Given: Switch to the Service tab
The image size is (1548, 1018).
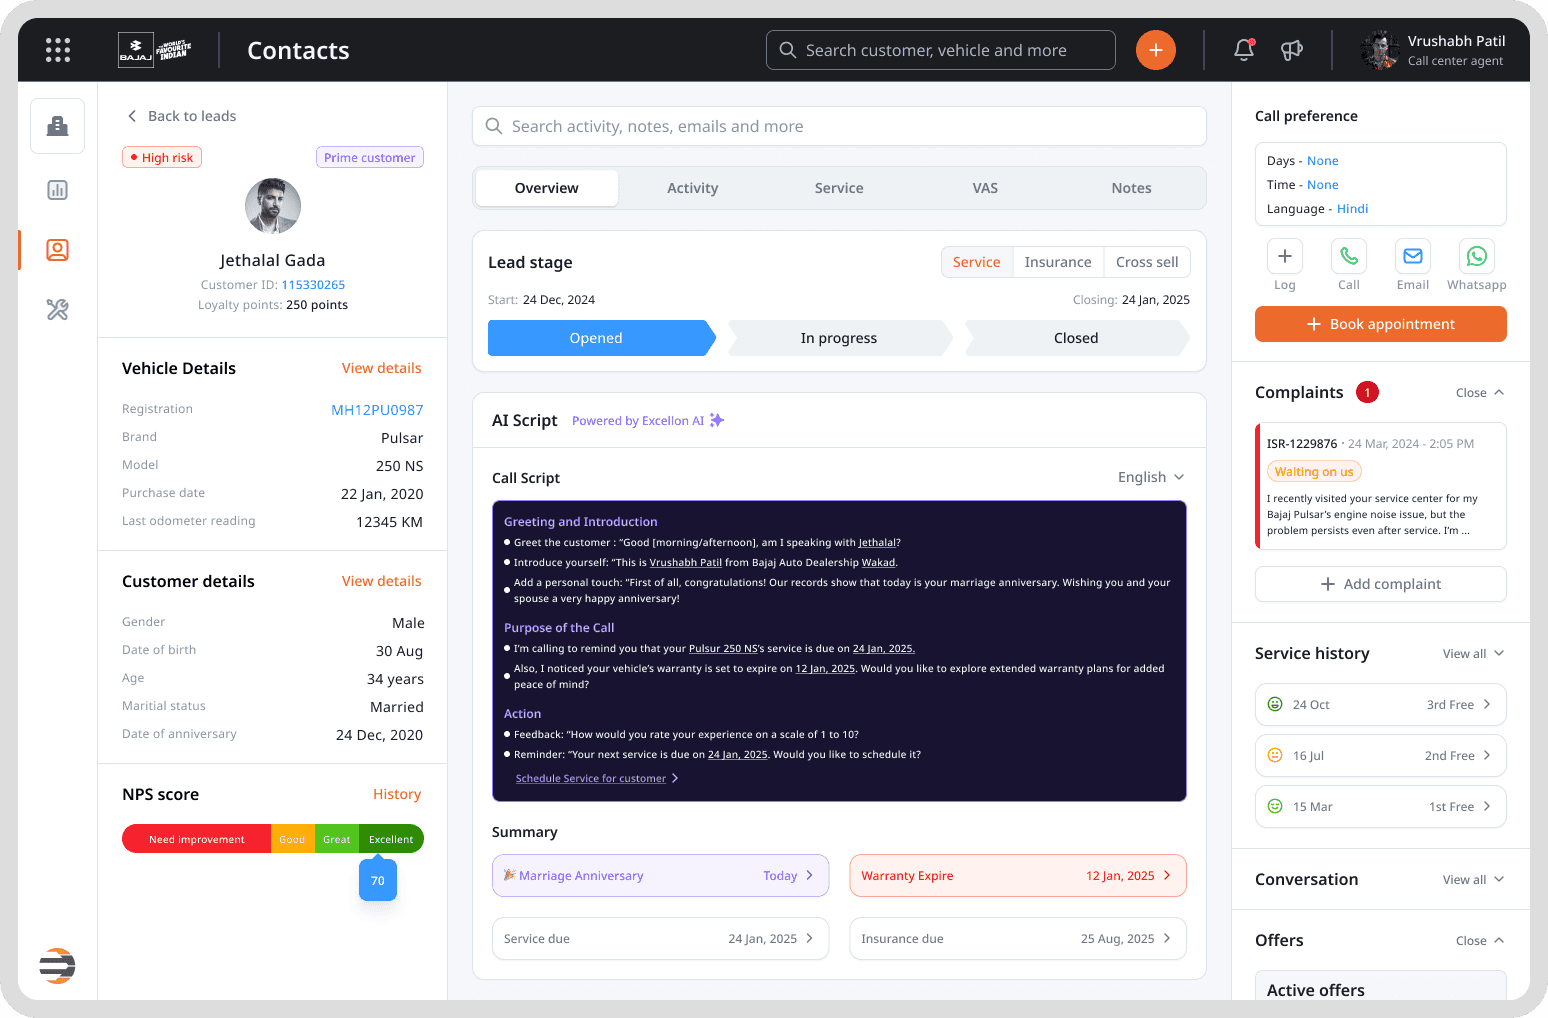Looking at the screenshot, I should [839, 188].
